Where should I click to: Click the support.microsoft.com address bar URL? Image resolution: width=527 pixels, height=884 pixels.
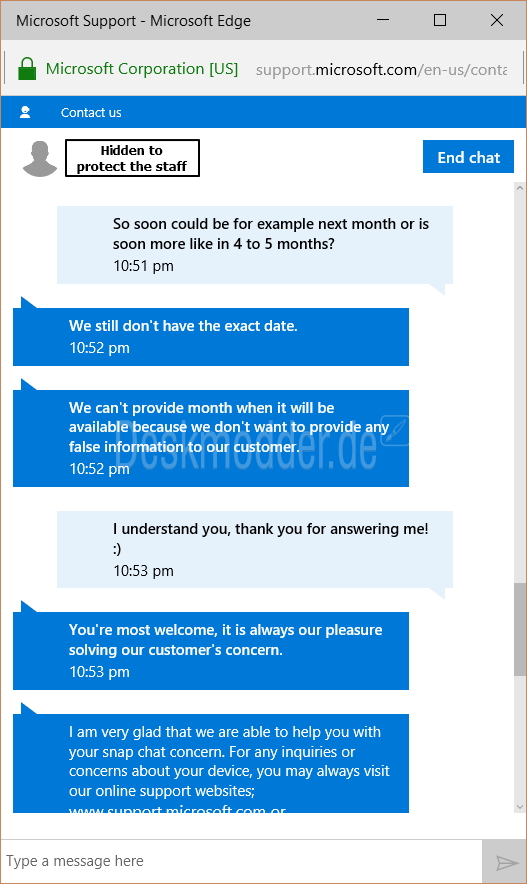[381, 70]
